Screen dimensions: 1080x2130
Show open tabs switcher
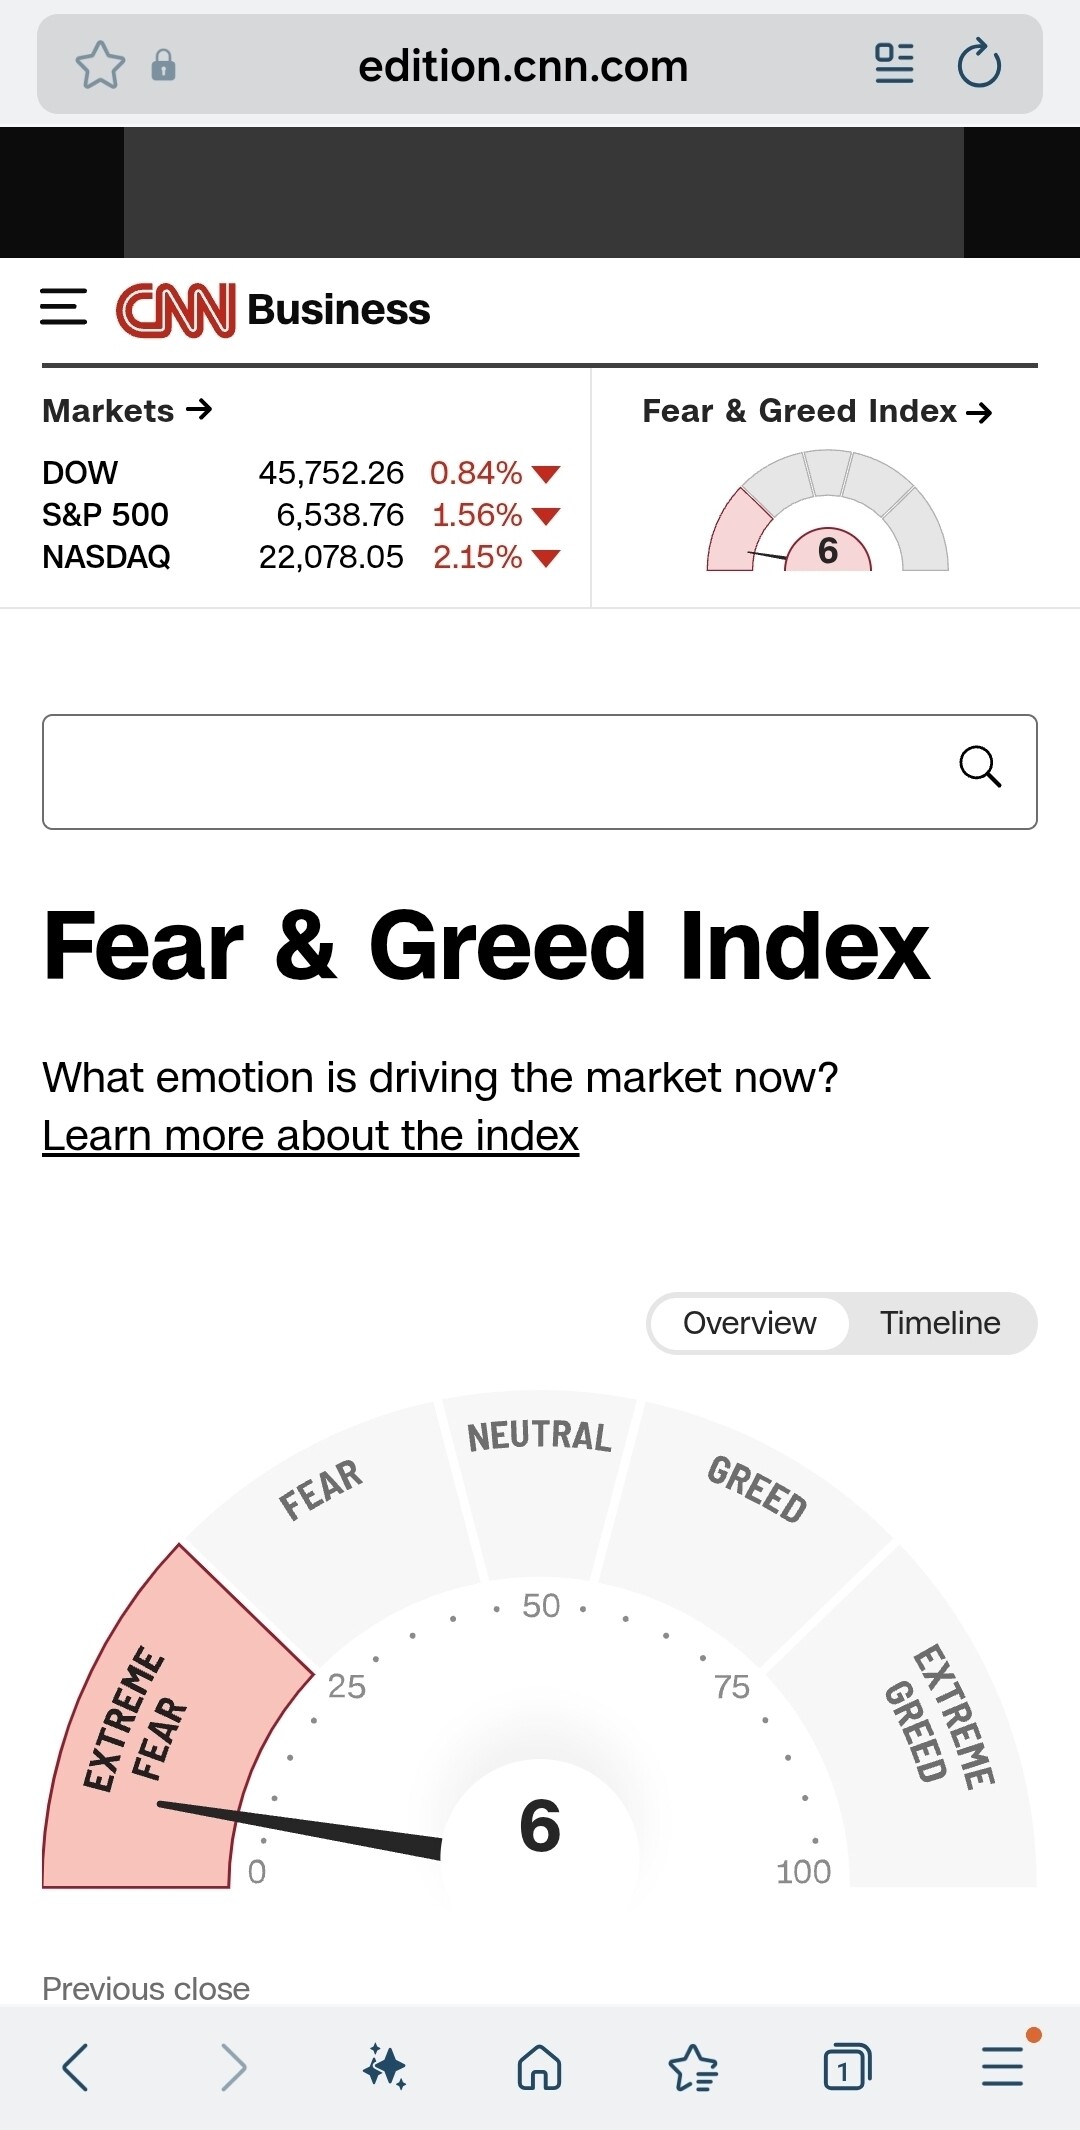pos(847,2066)
